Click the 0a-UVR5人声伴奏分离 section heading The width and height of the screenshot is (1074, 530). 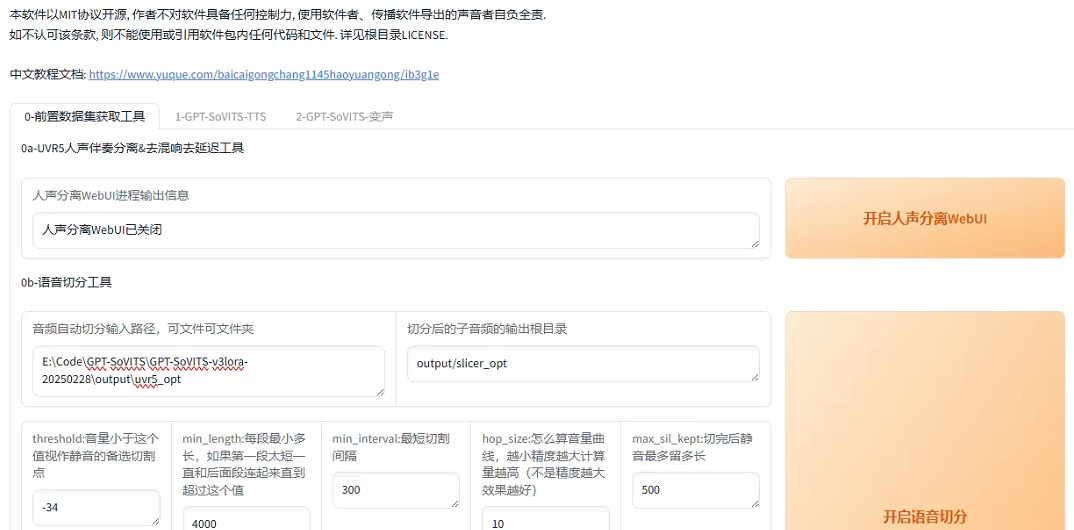(x=132, y=147)
